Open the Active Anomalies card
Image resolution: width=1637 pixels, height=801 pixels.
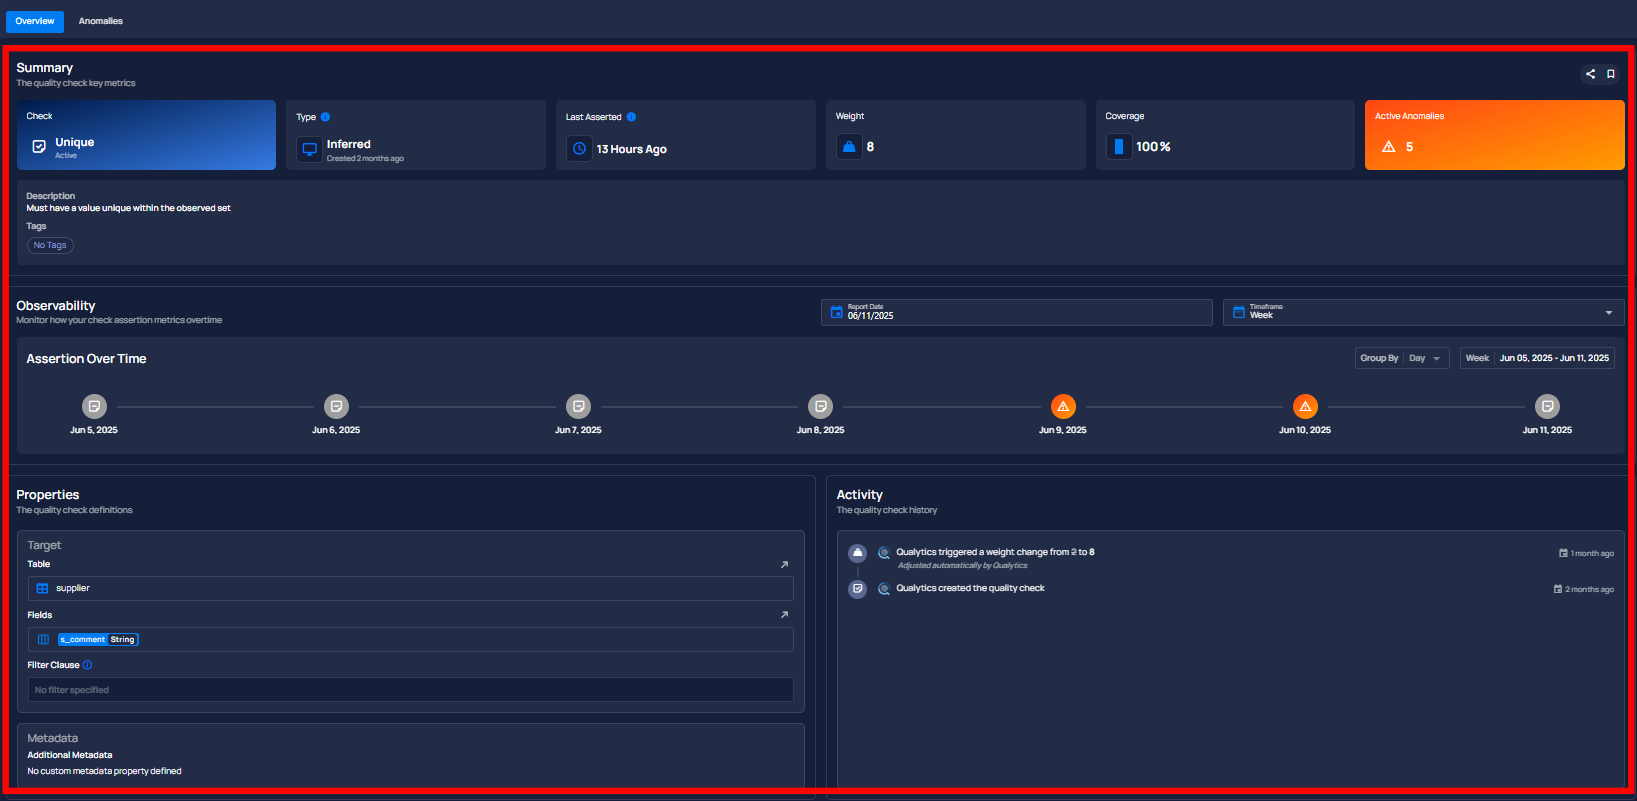(1494, 135)
